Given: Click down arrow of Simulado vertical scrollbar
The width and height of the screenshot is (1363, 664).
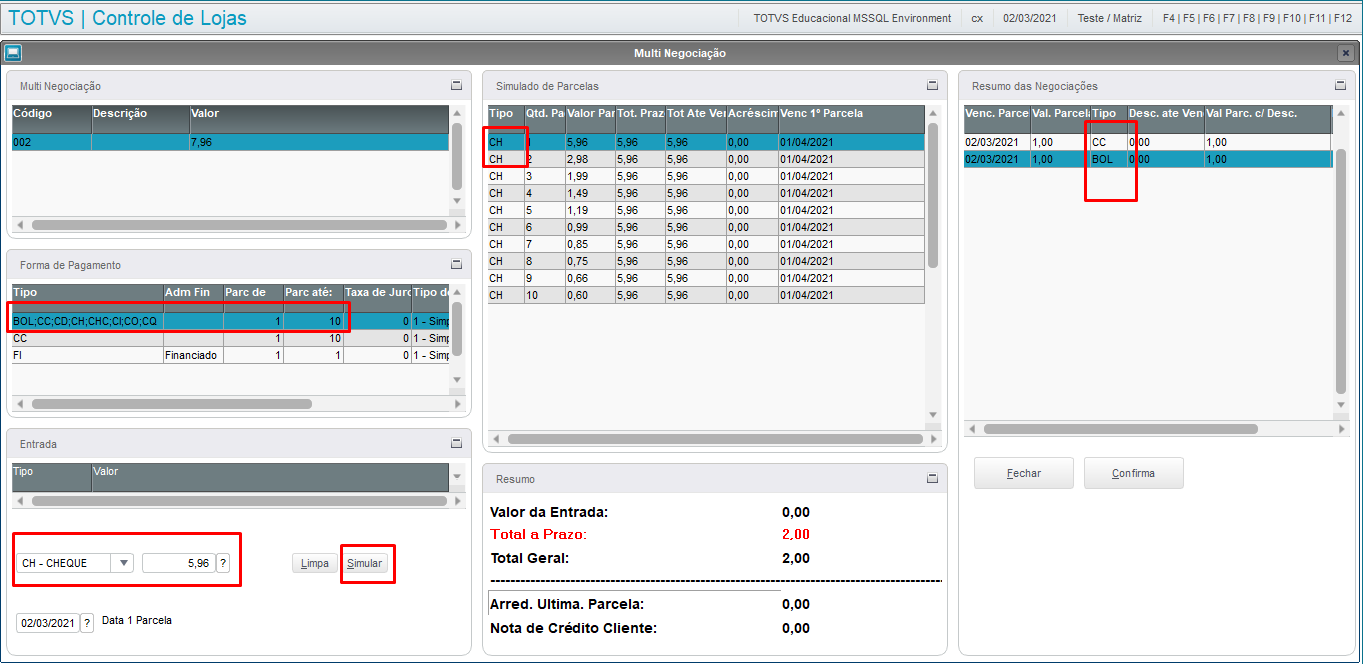Looking at the screenshot, I should click(933, 415).
